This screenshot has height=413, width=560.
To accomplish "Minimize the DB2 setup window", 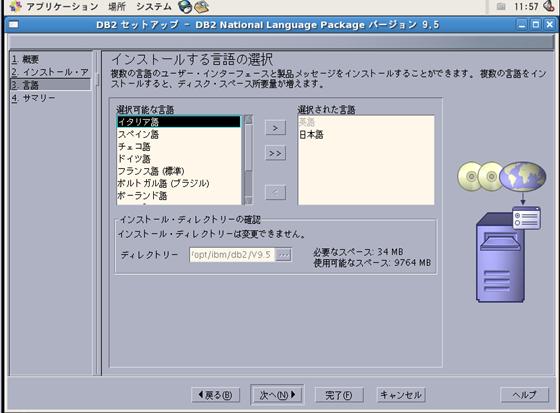I will coord(522,25).
